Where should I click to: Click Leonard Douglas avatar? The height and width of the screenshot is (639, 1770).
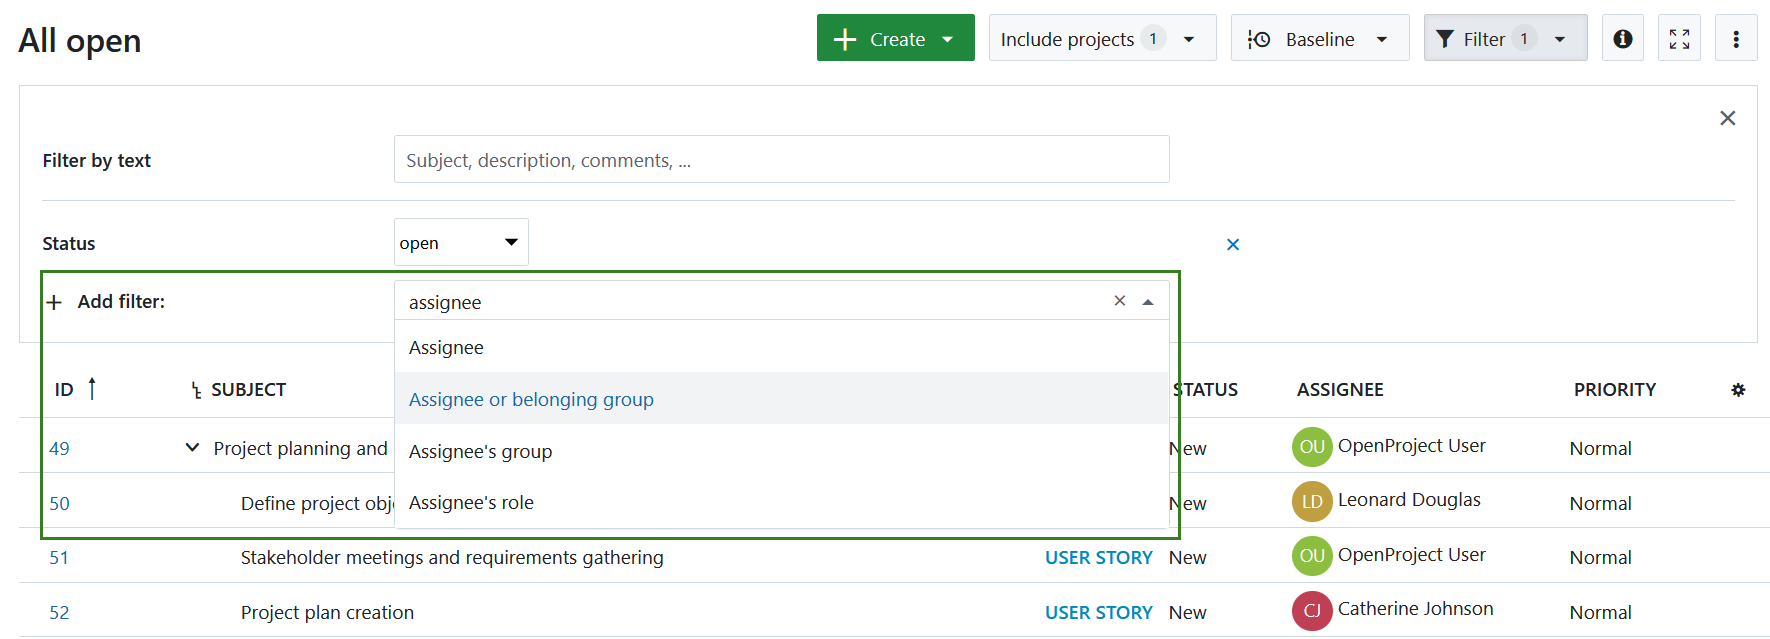pos(1311,501)
